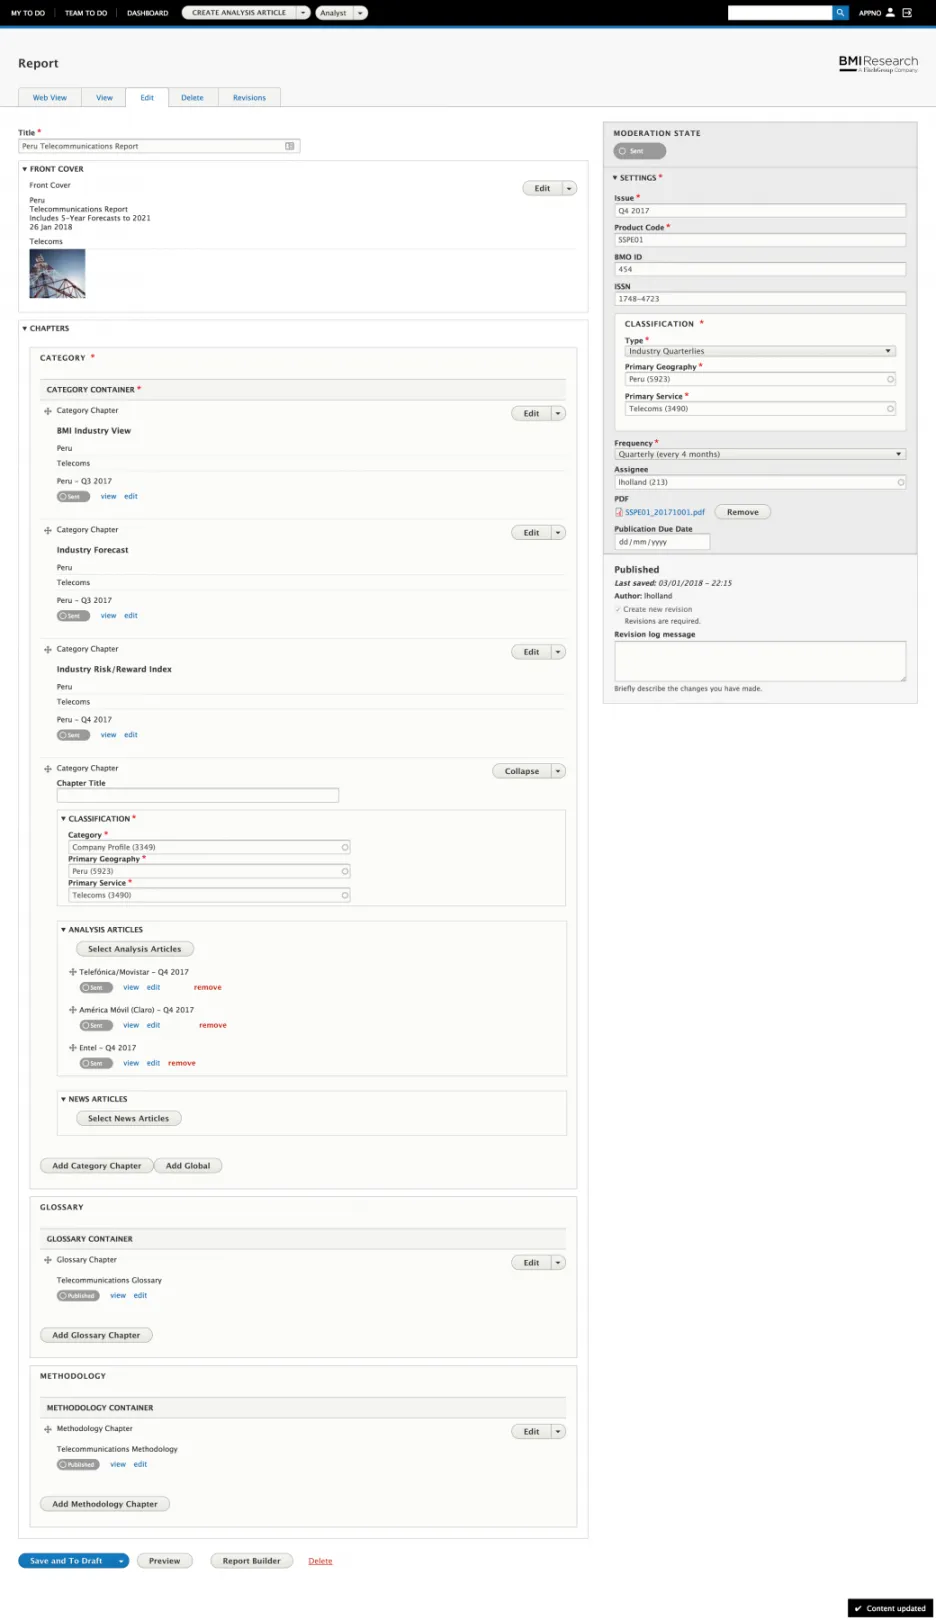Grab the drag handle for Industry Risk/Reward Index chapter
Viewport: 936px width, 1620px height.
47,650
